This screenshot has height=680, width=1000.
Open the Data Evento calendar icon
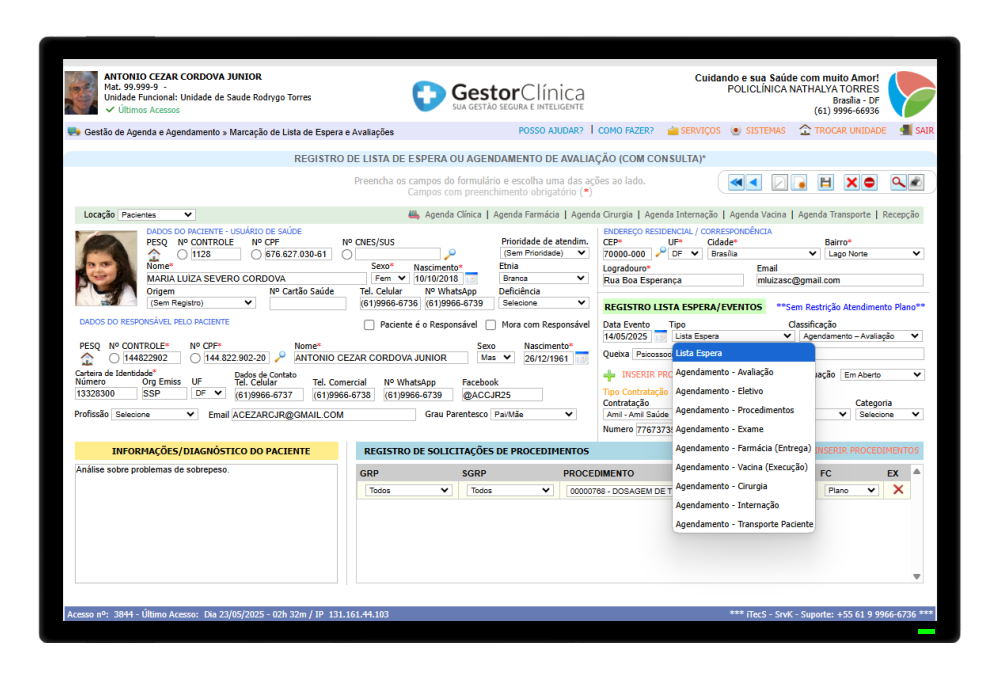[x=660, y=336]
